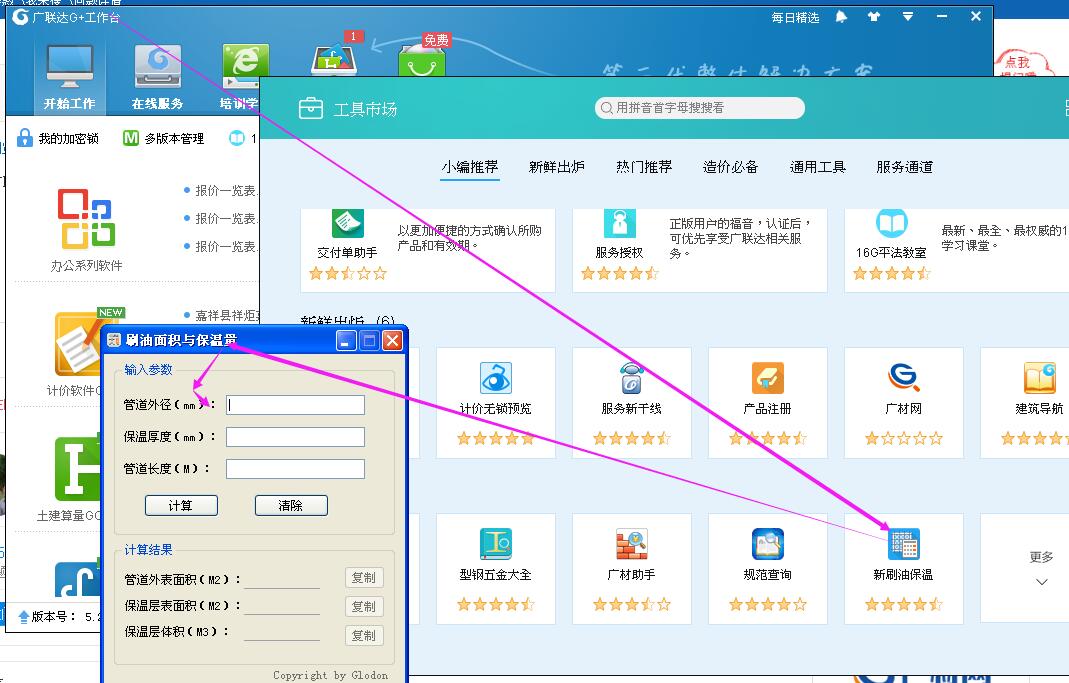Click 我的加密锁 lock icon
The image size is (1069, 683).
coord(25,138)
